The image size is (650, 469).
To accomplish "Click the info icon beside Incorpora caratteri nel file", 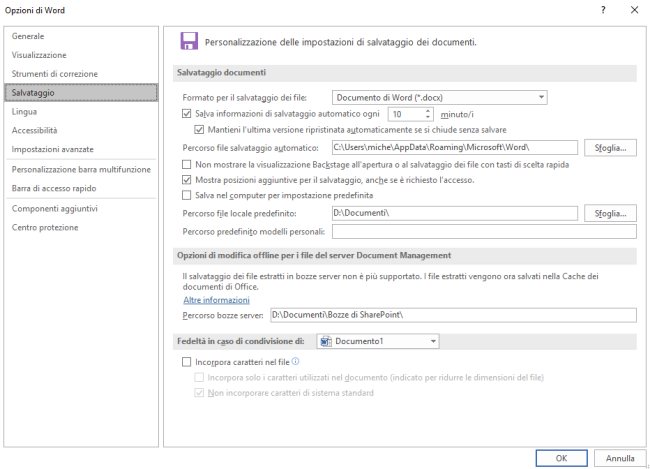I will [x=295, y=362].
